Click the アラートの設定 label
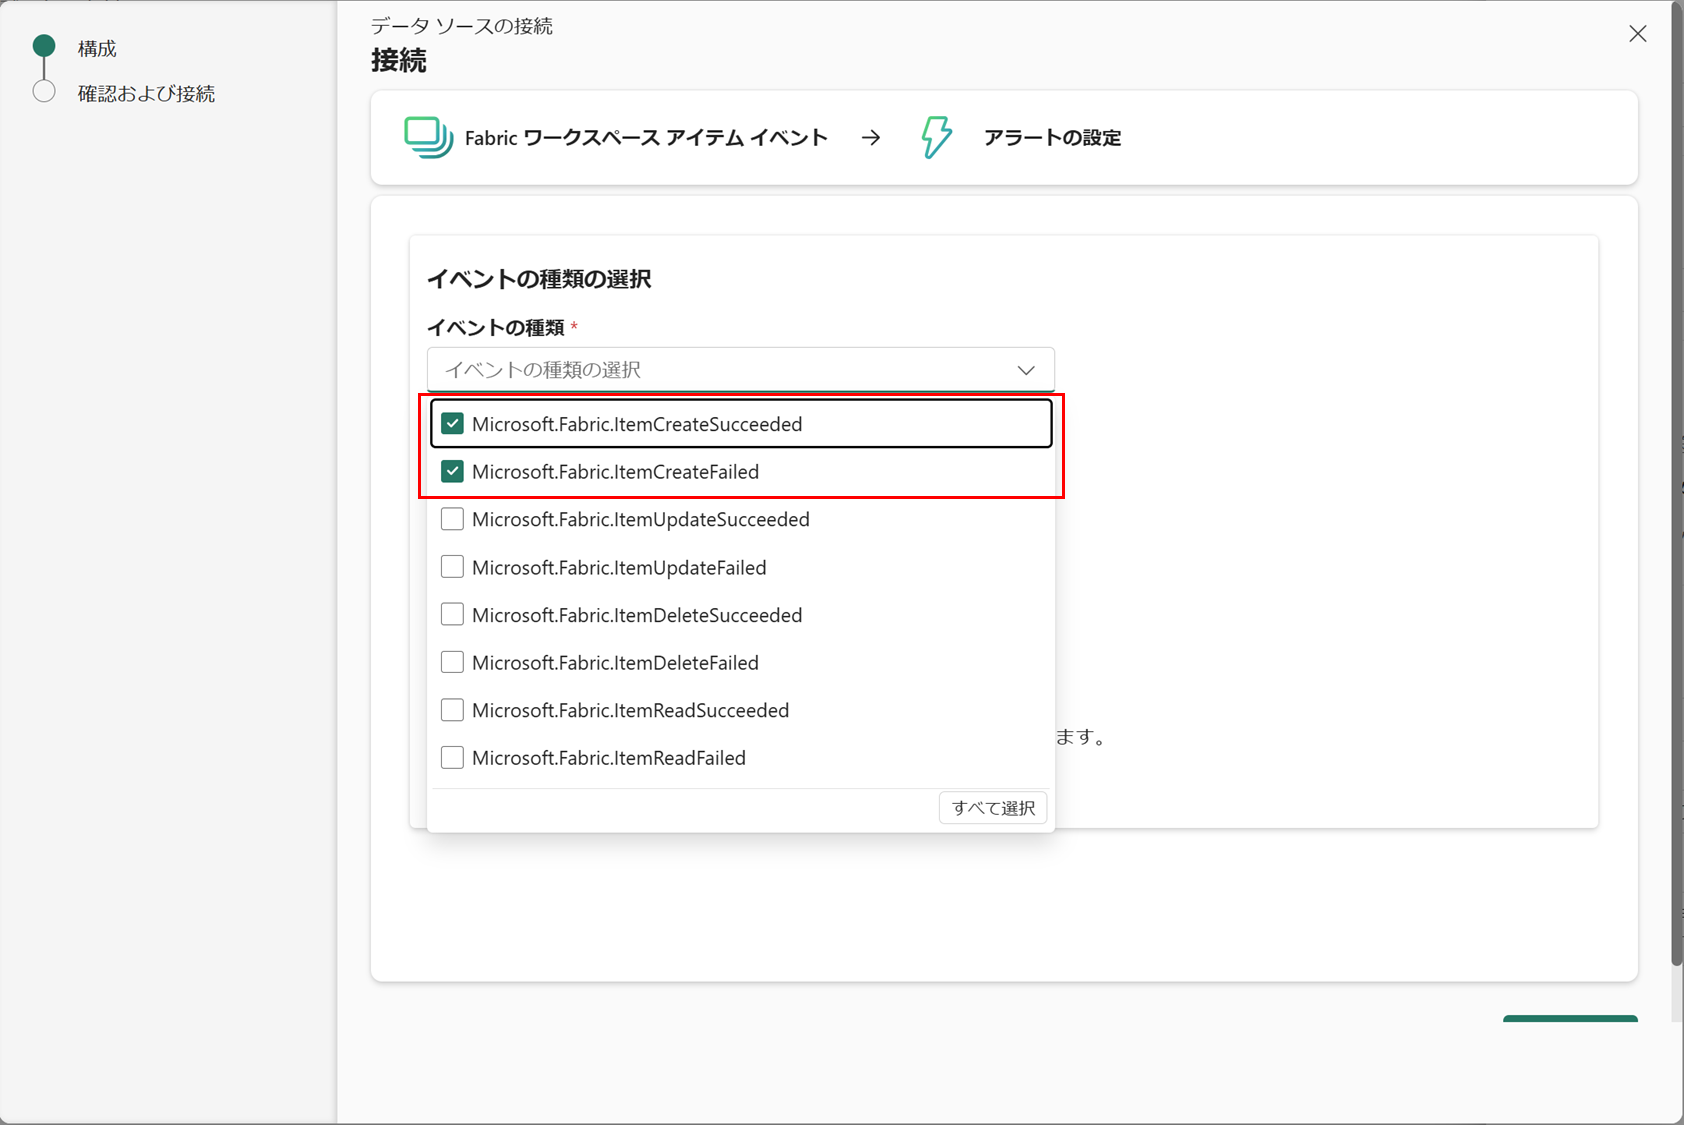This screenshot has width=1684, height=1125. pos(1052,138)
